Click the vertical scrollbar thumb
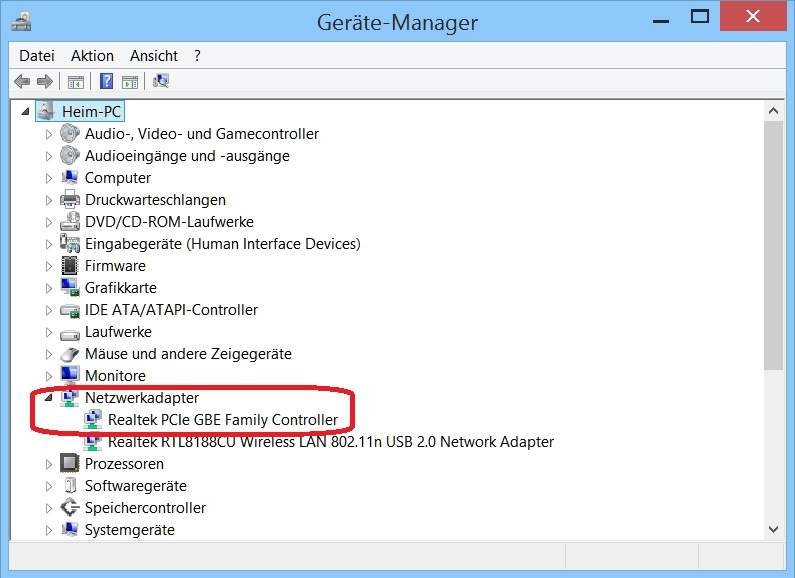 [x=773, y=245]
